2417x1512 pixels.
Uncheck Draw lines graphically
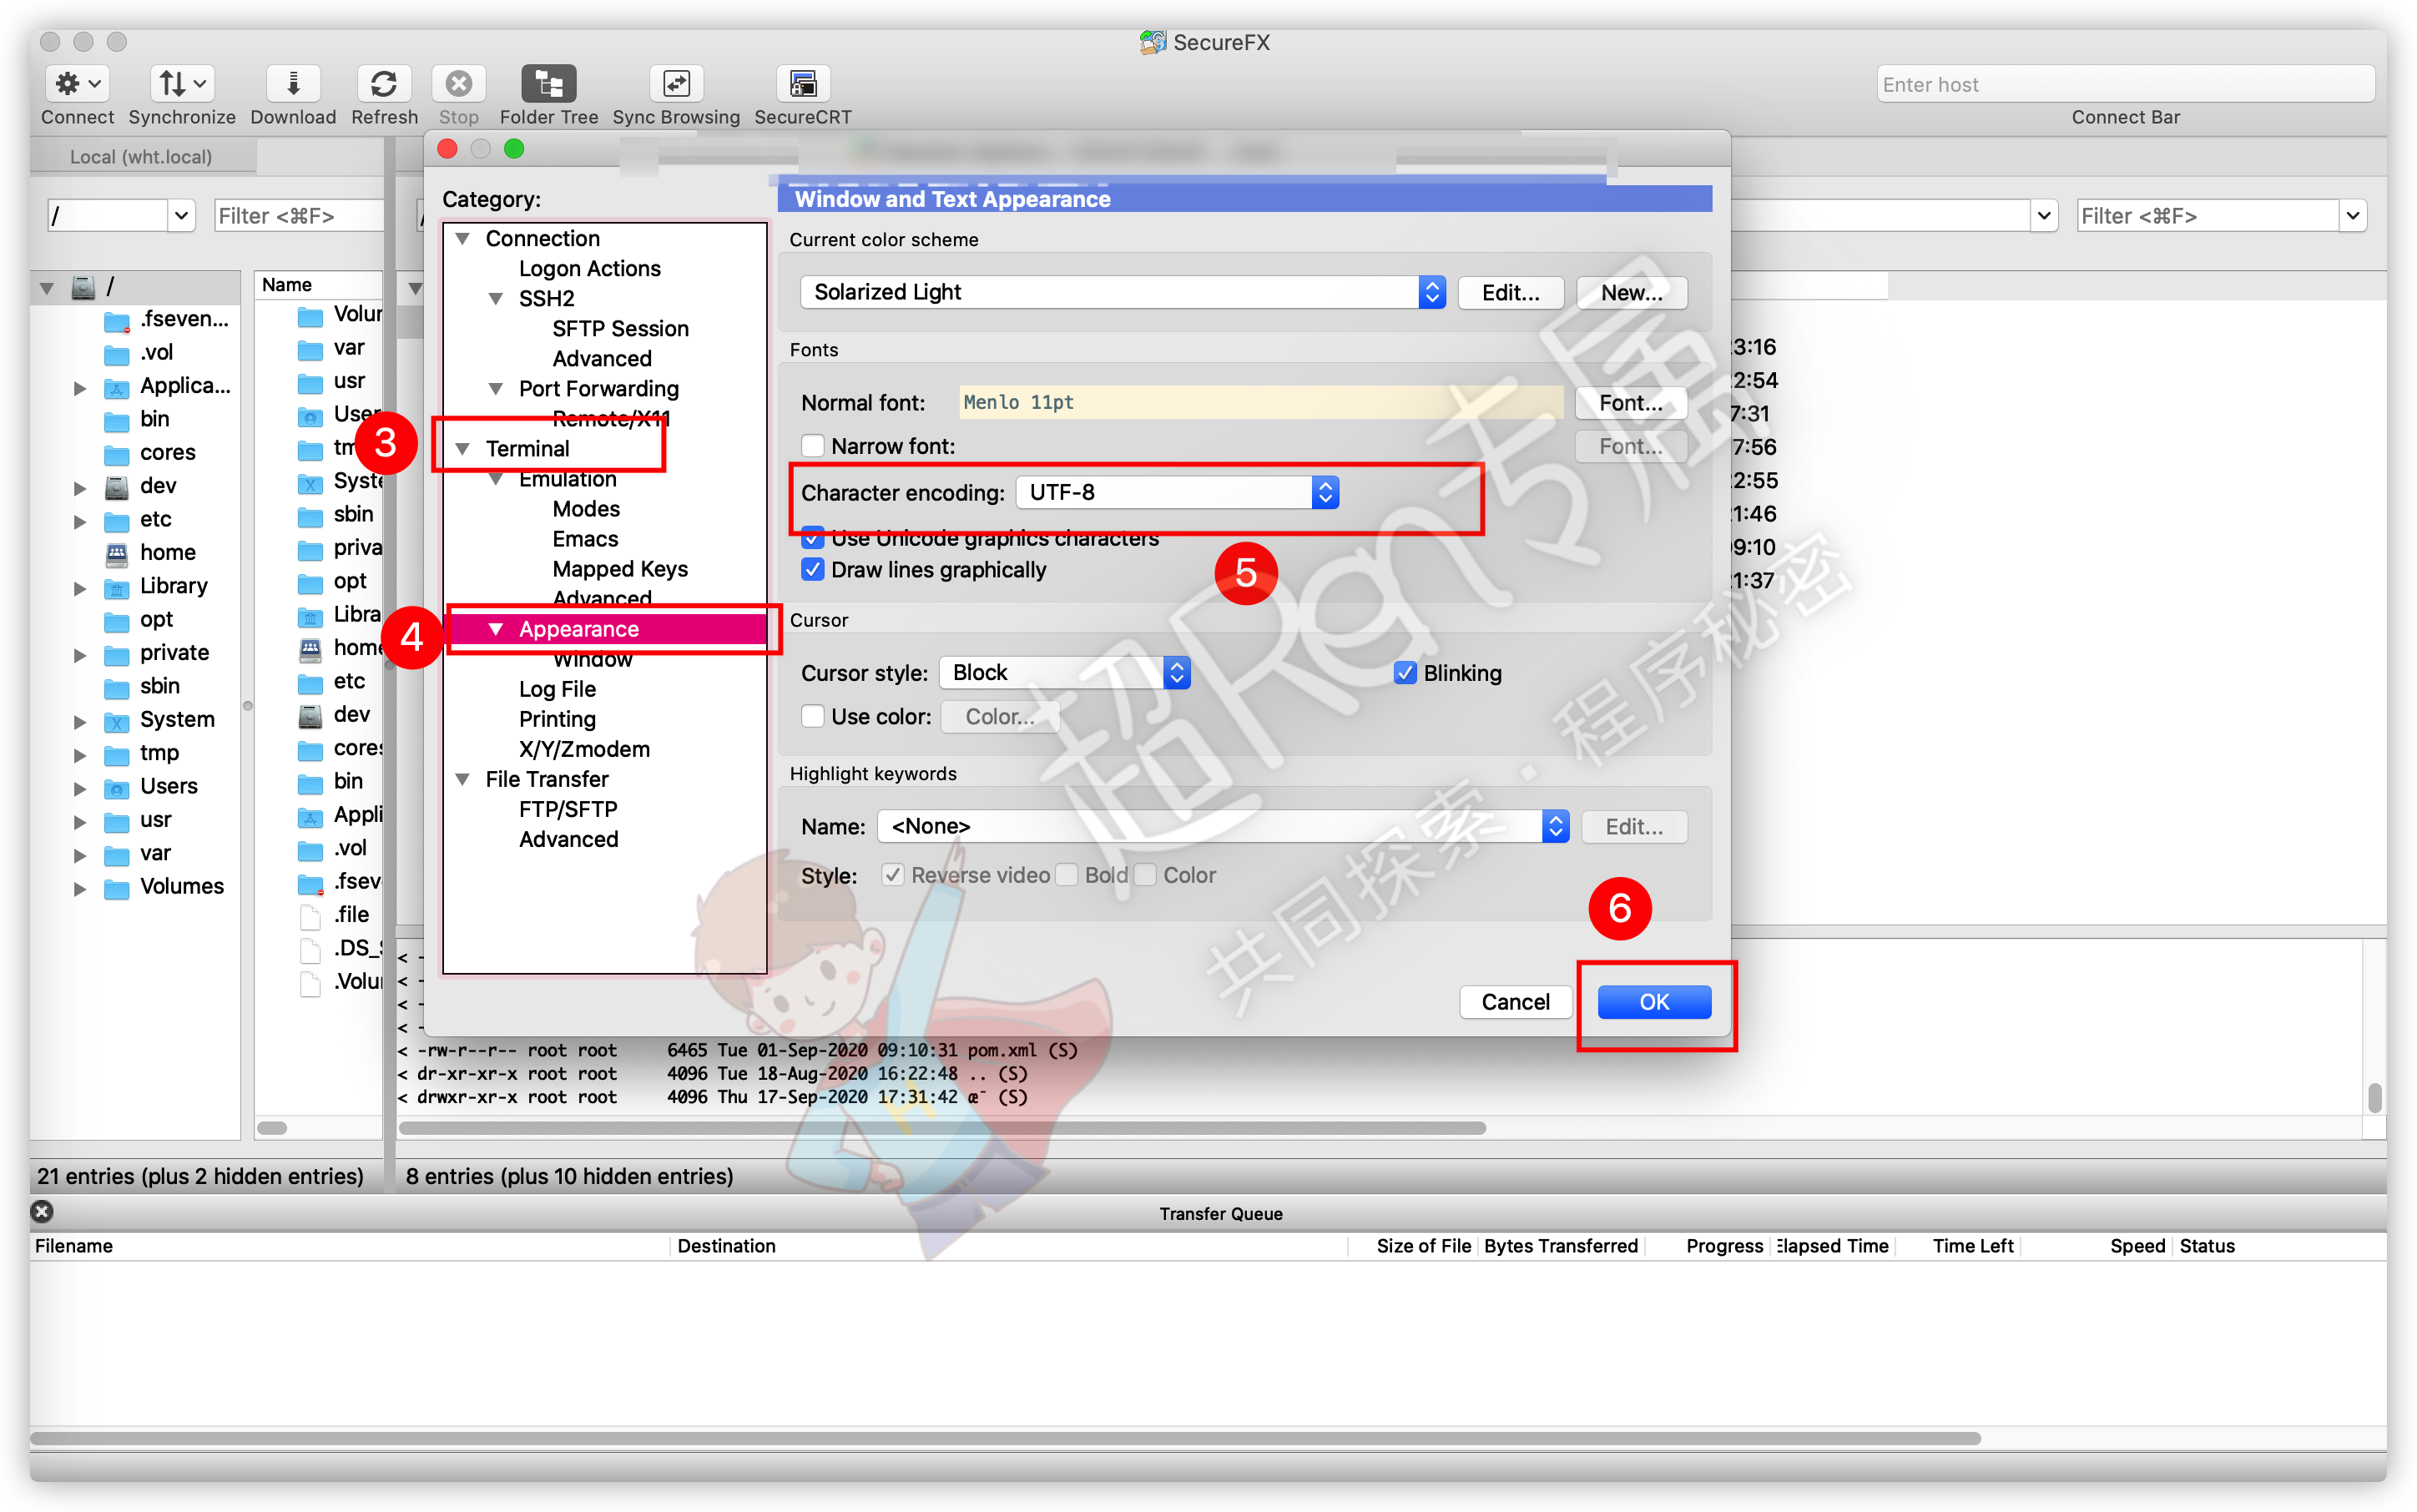point(813,570)
